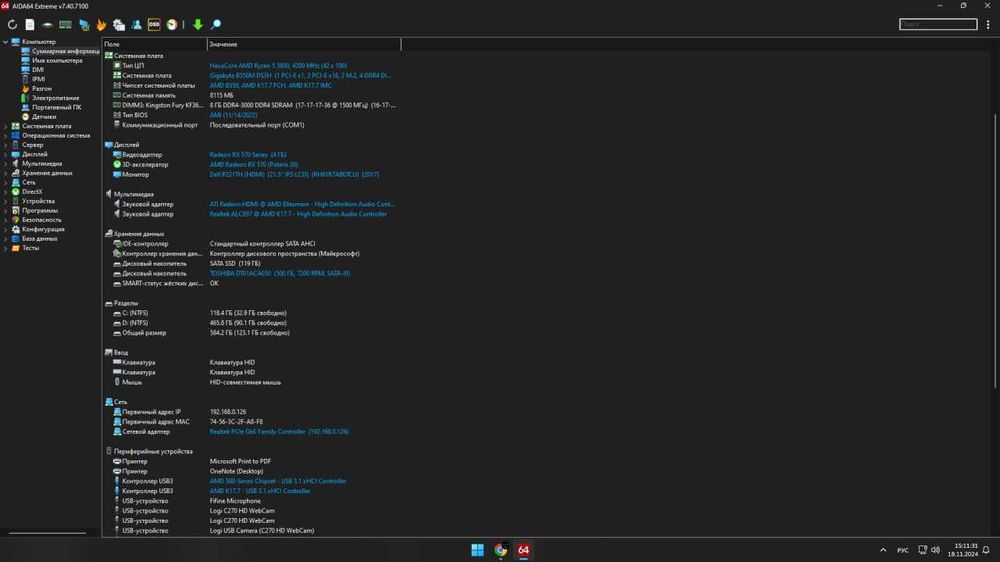
Task: Open monitor diagnostics blue screen icon
Action: point(84,25)
